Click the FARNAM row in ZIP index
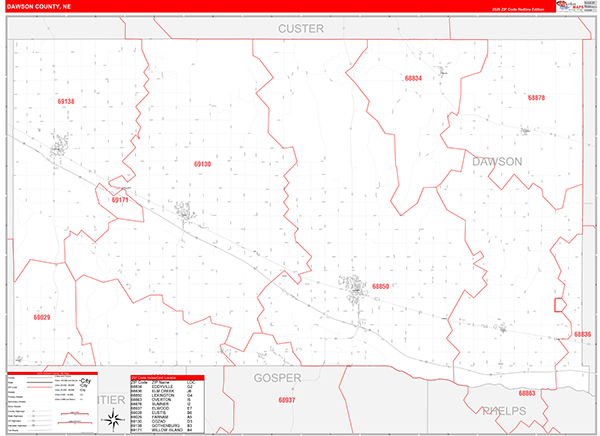 (x=167, y=417)
